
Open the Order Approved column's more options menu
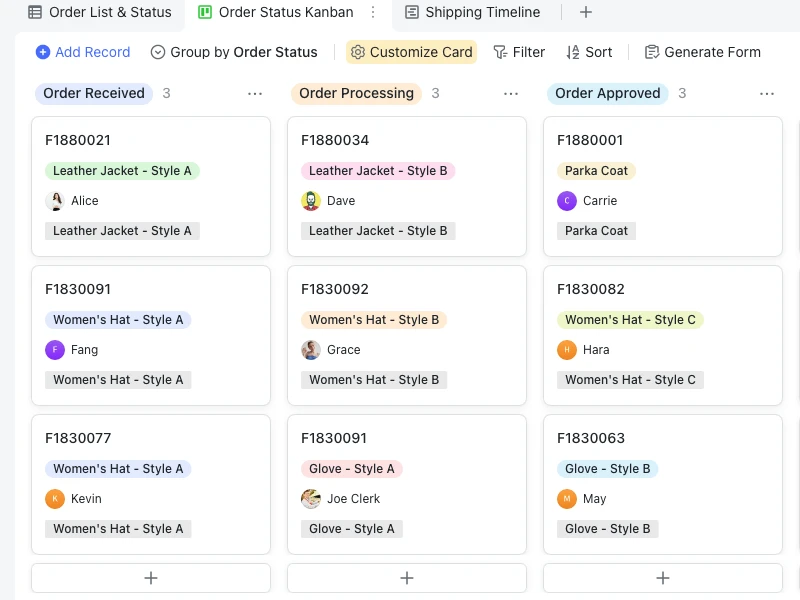[767, 93]
